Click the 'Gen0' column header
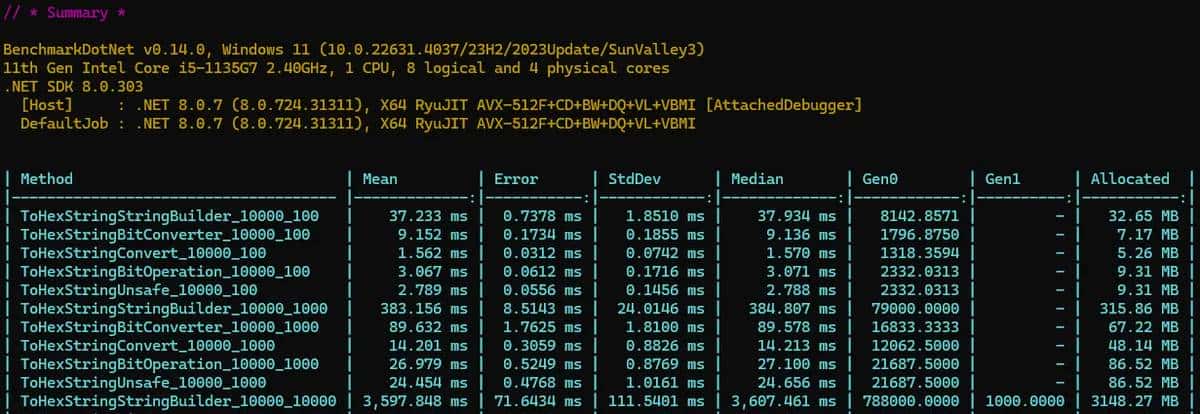 [x=880, y=179]
